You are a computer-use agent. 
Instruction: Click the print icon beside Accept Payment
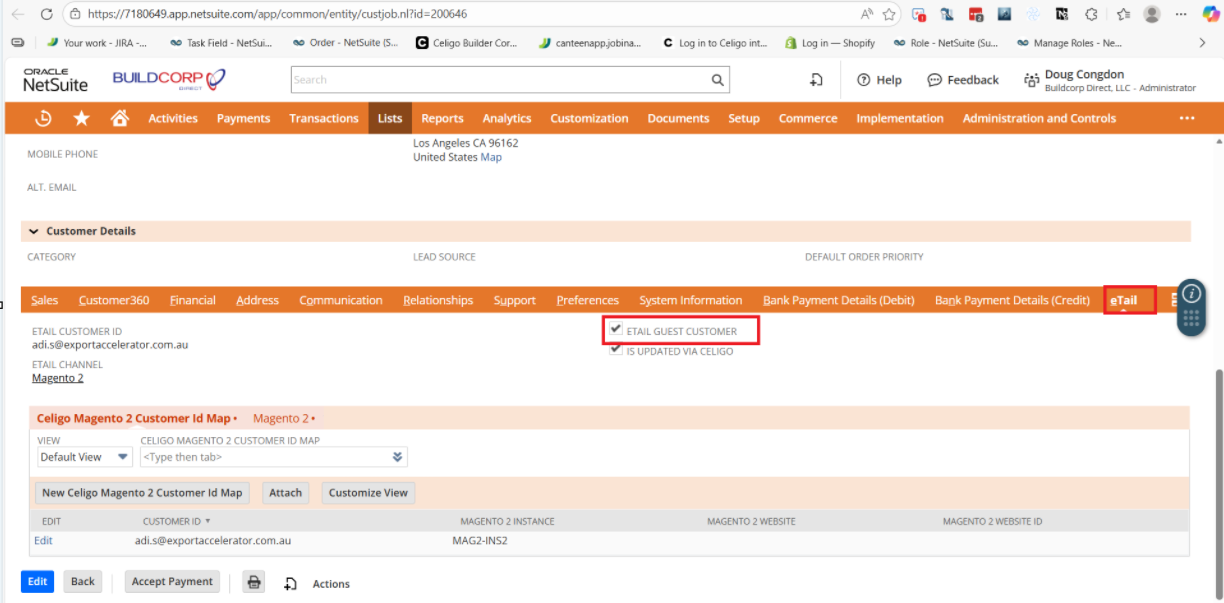point(255,582)
